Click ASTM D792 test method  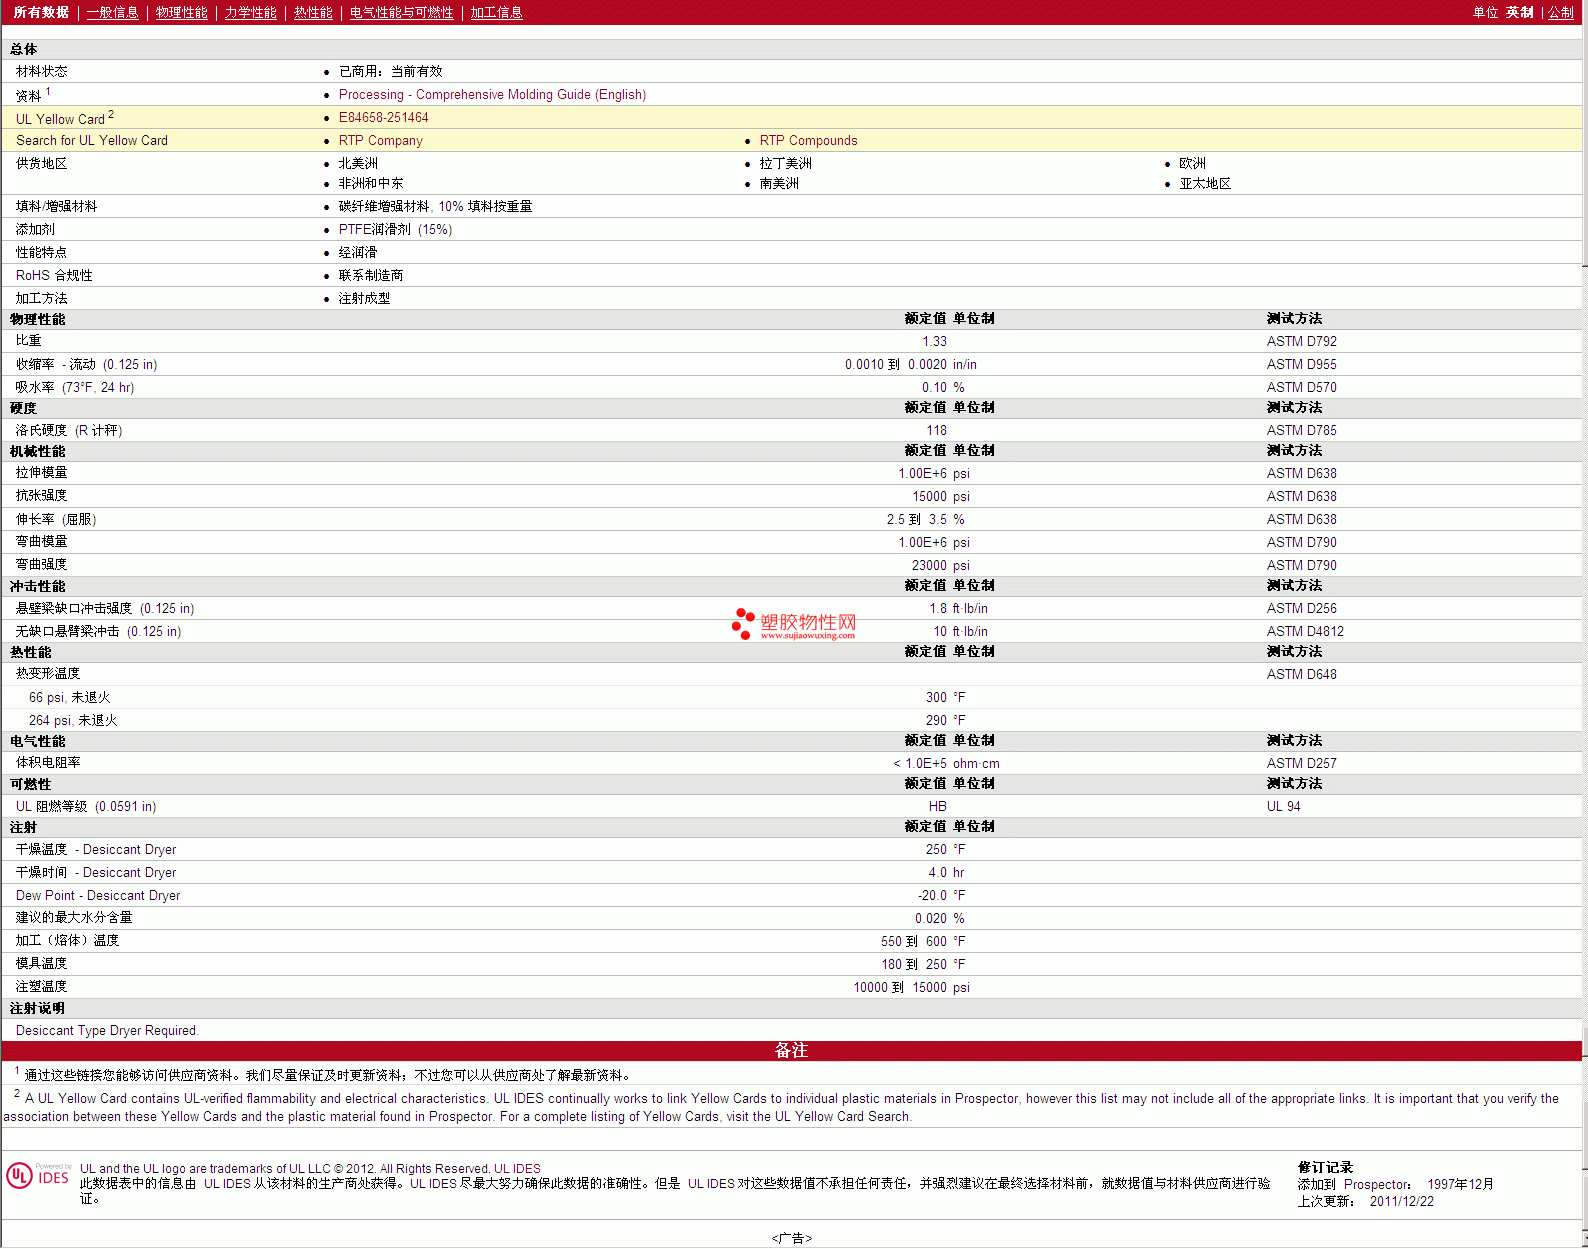[x=1301, y=341]
